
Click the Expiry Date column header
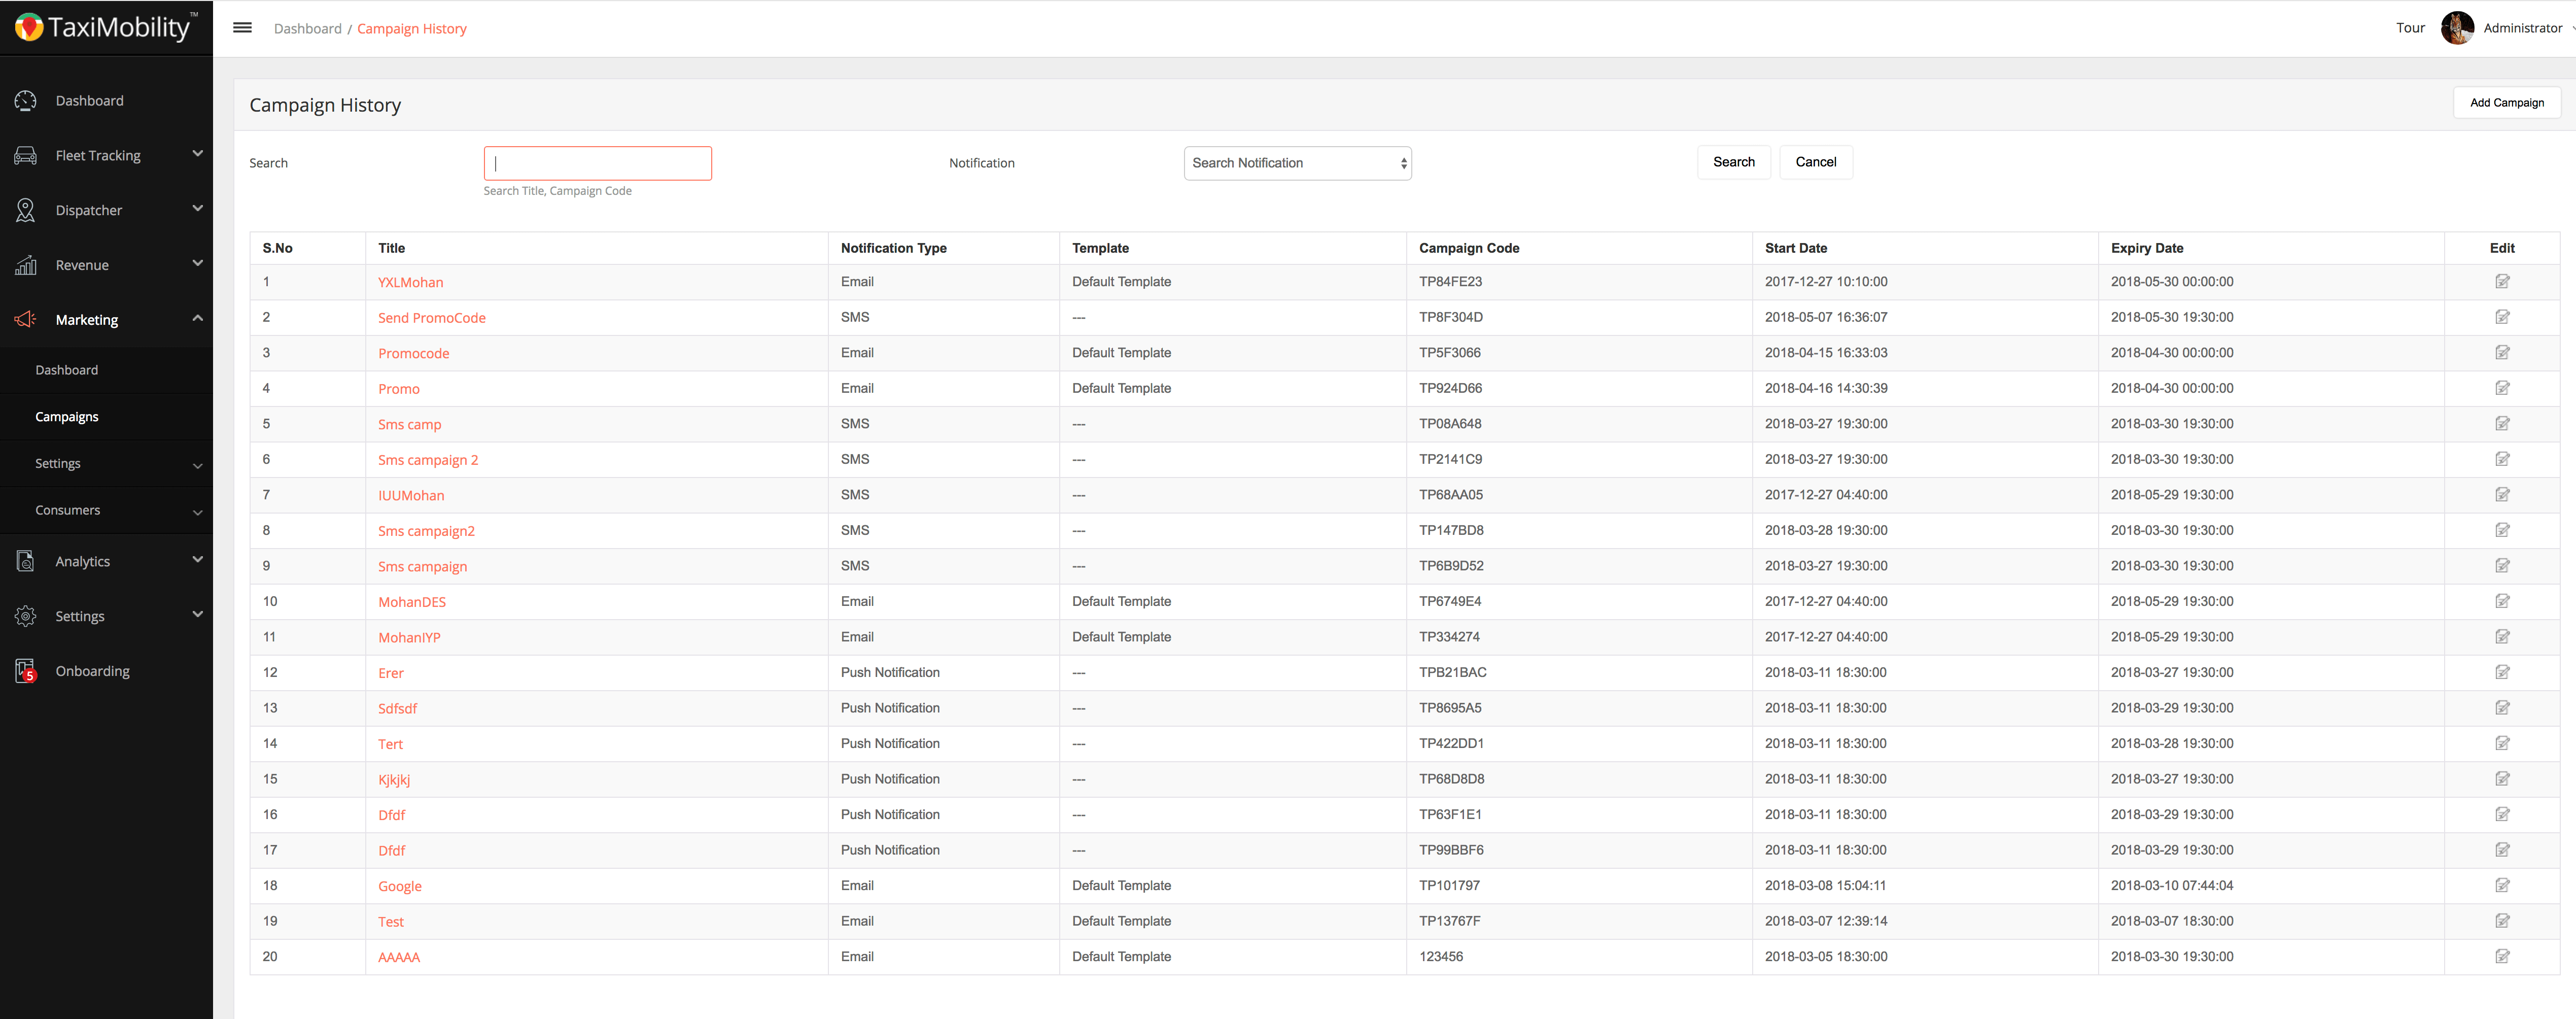click(2146, 248)
